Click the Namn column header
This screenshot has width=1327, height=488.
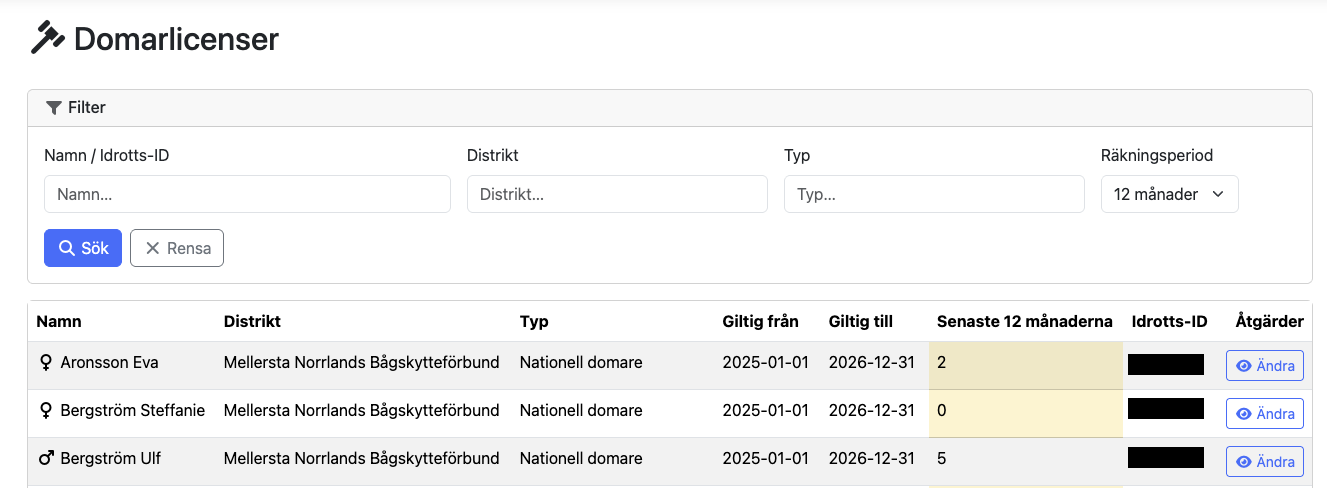(x=59, y=322)
